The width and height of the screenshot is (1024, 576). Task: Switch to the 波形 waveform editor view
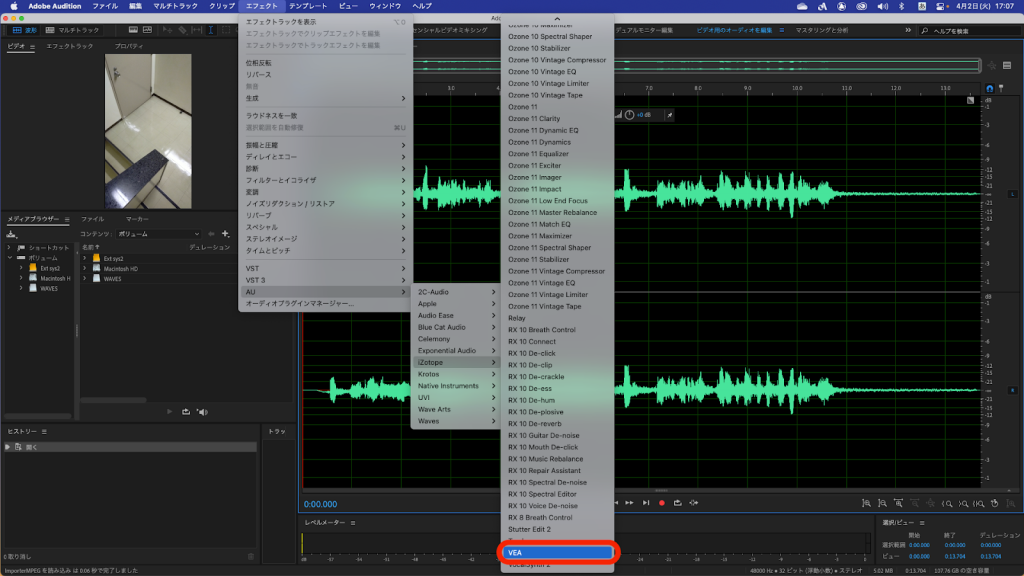[24, 30]
